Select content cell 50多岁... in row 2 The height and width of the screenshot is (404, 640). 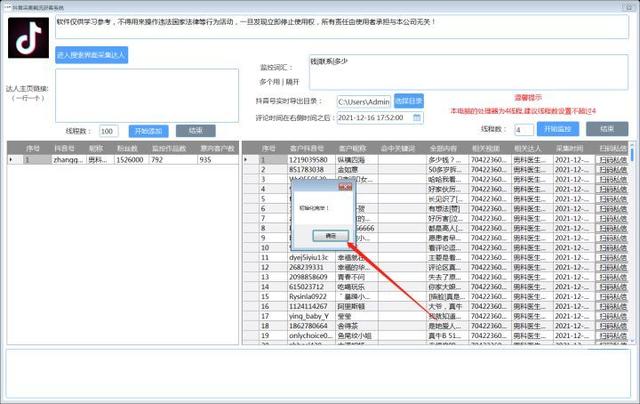tap(448, 169)
